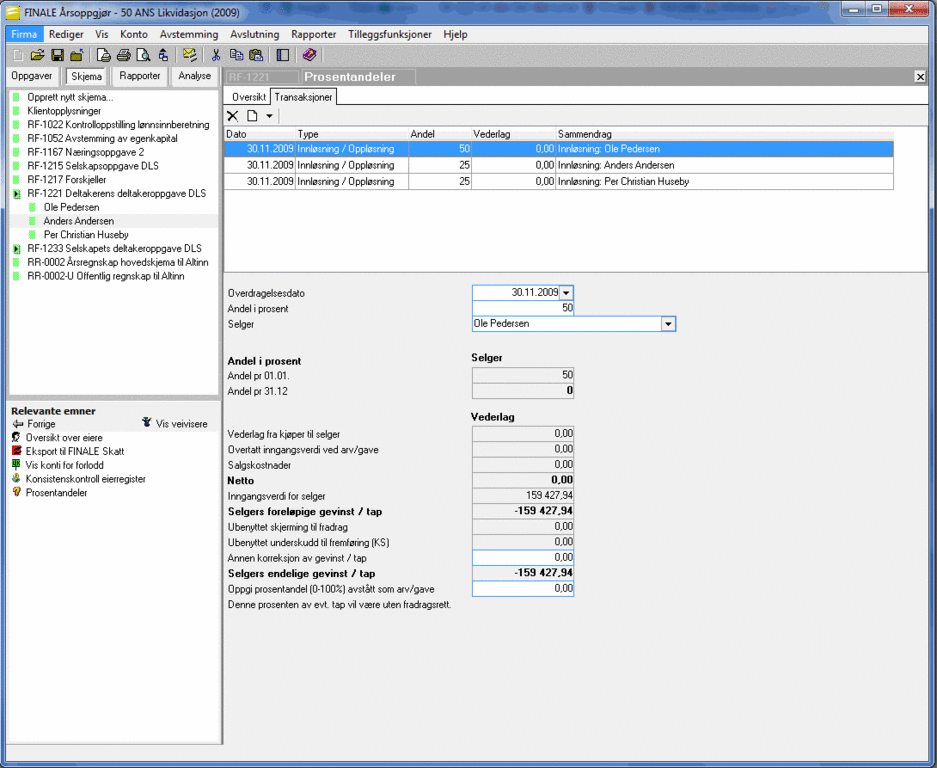Open the Avstemming menu

tap(189, 35)
